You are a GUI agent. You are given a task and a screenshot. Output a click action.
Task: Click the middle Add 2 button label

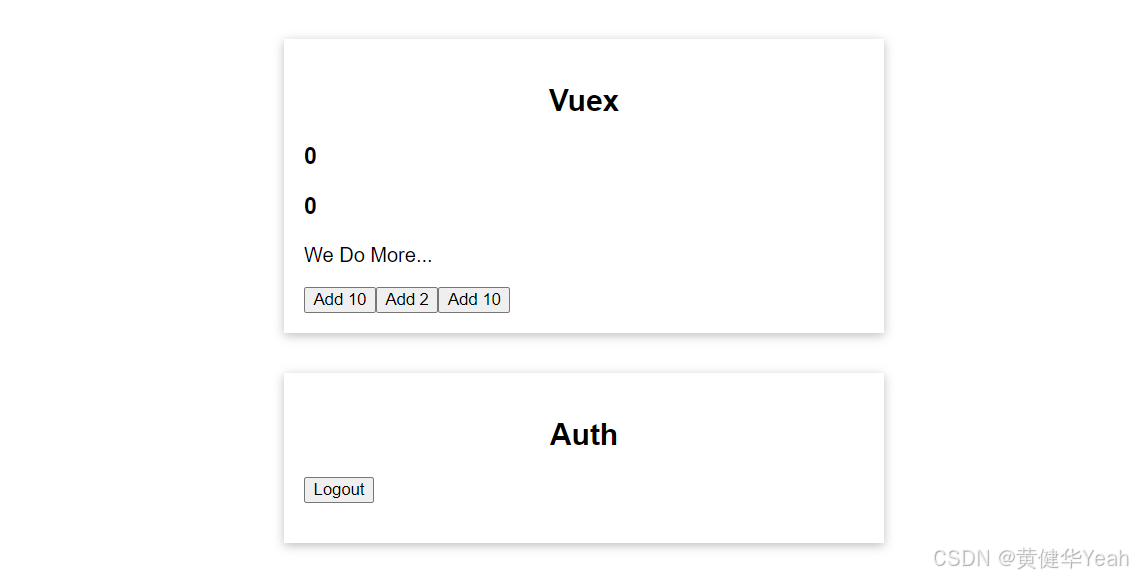(406, 299)
